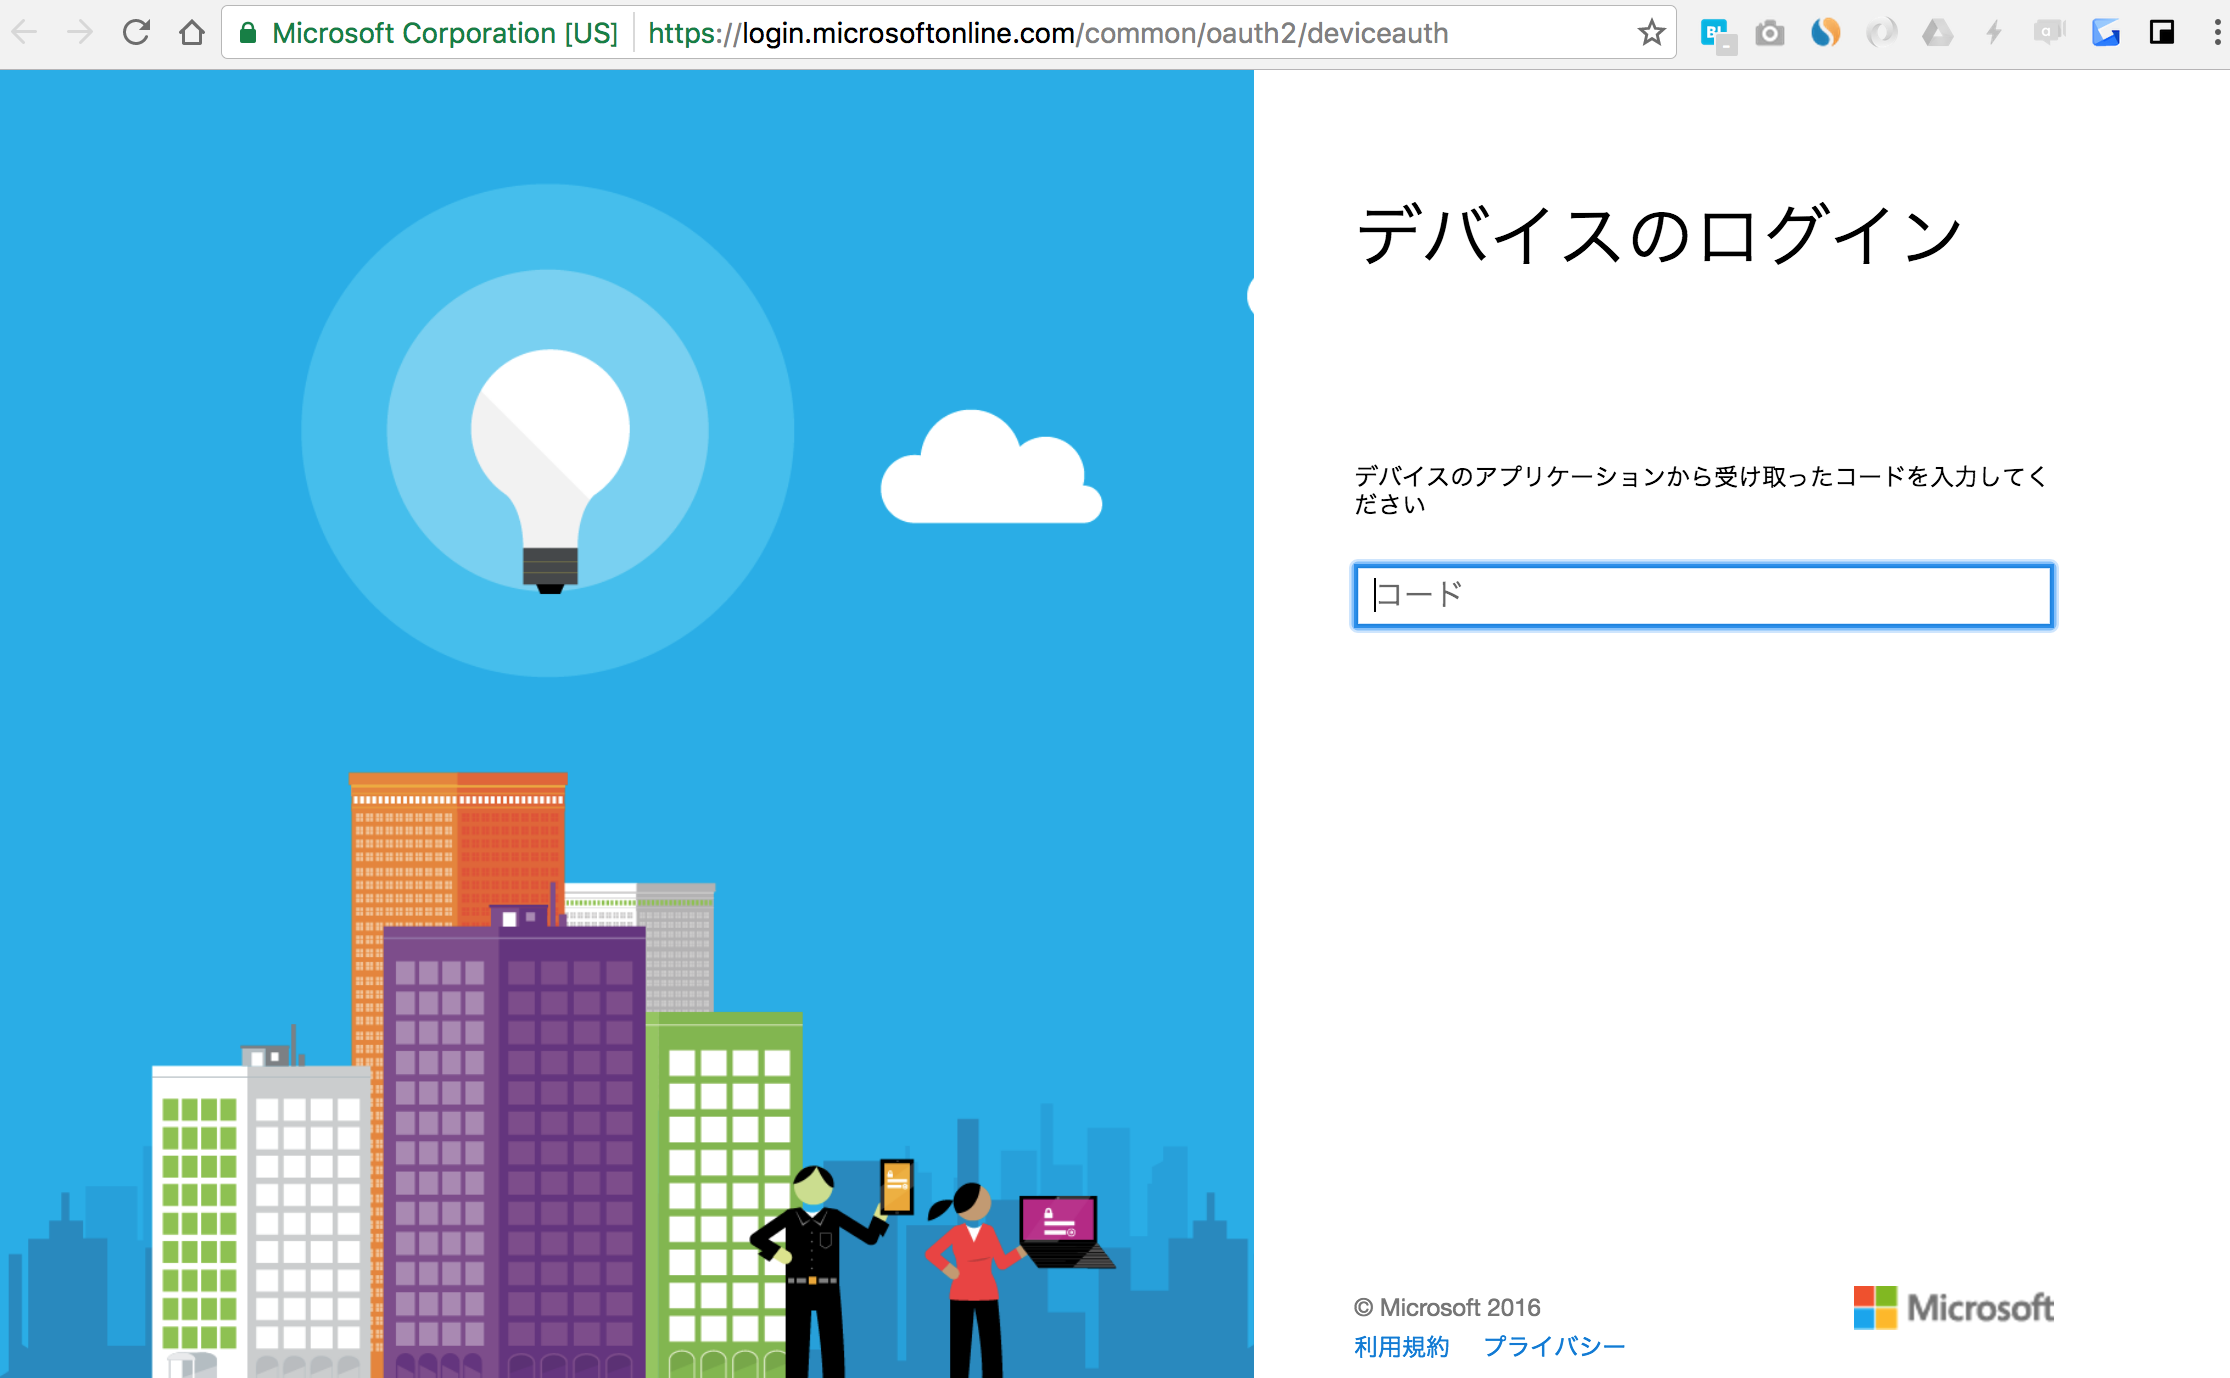Image resolution: width=2230 pixels, height=1378 pixels.
Task: Open the blue arrow extension icon
Action: (x=2106, y=32)
